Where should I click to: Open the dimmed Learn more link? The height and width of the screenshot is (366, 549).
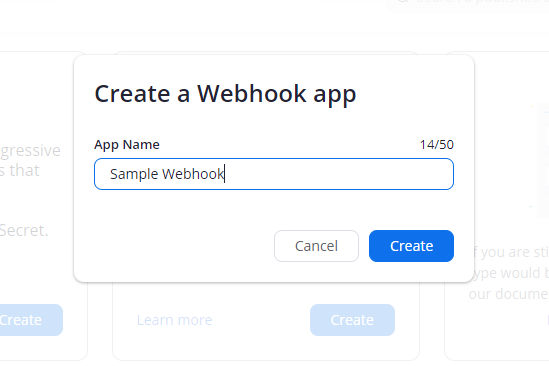pyautogui.click(x=174, y=320)
